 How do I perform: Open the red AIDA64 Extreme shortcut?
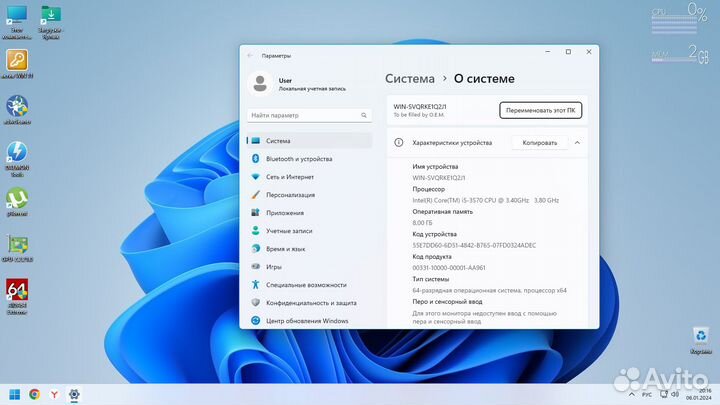tap(17, 296)
